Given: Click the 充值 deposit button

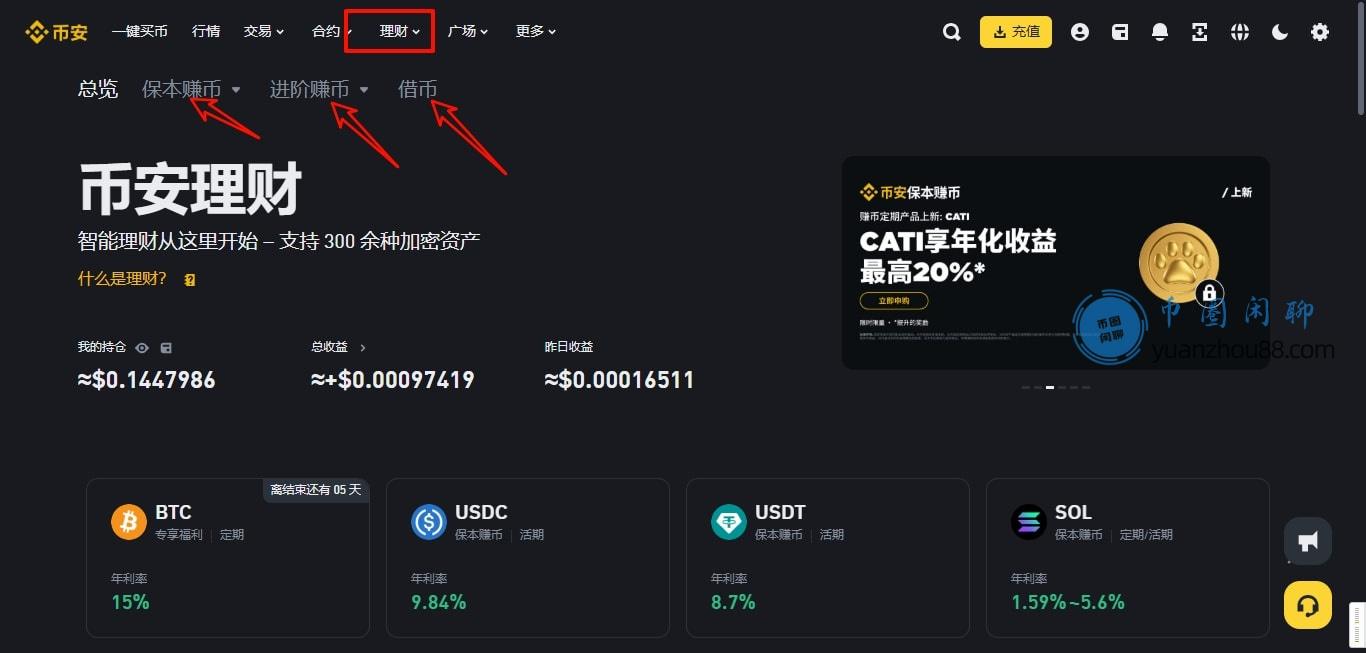Looking at the screenshot, I should tap(1016, 32).
